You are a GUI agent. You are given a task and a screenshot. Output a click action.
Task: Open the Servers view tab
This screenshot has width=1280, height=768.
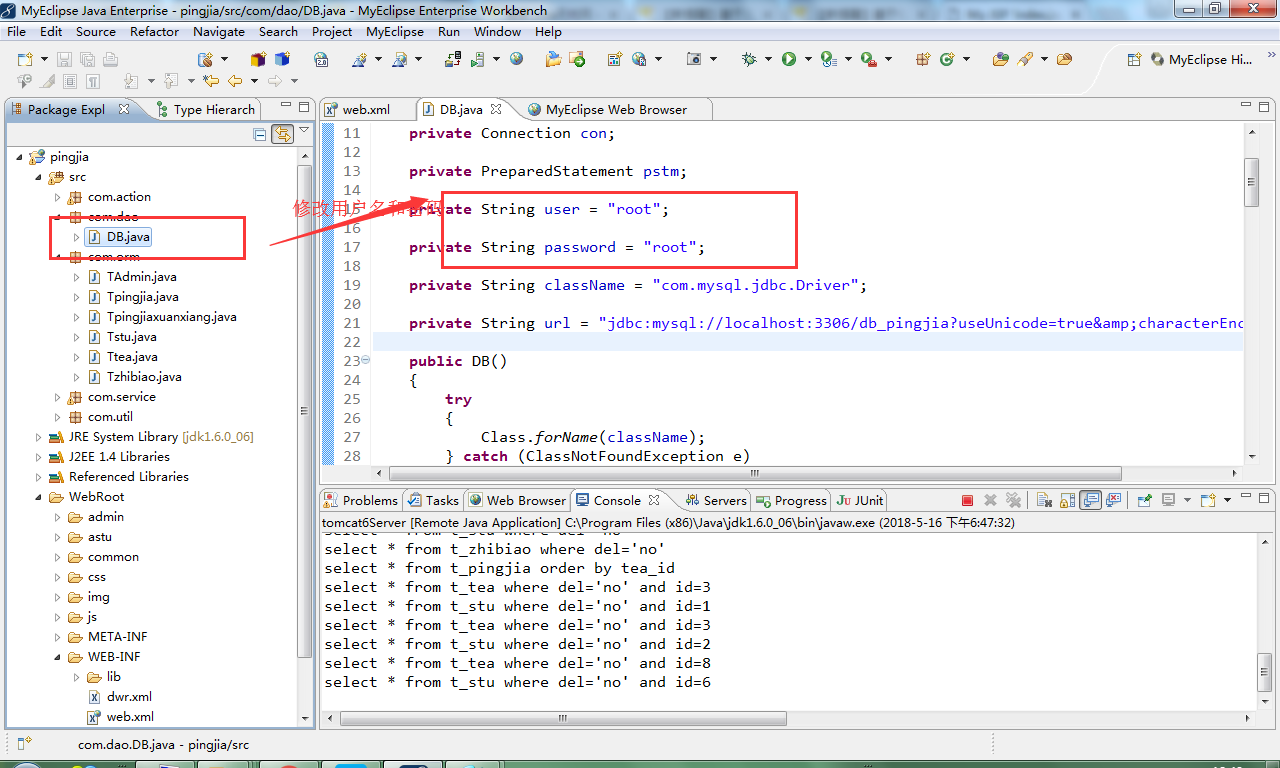(716, 500)
